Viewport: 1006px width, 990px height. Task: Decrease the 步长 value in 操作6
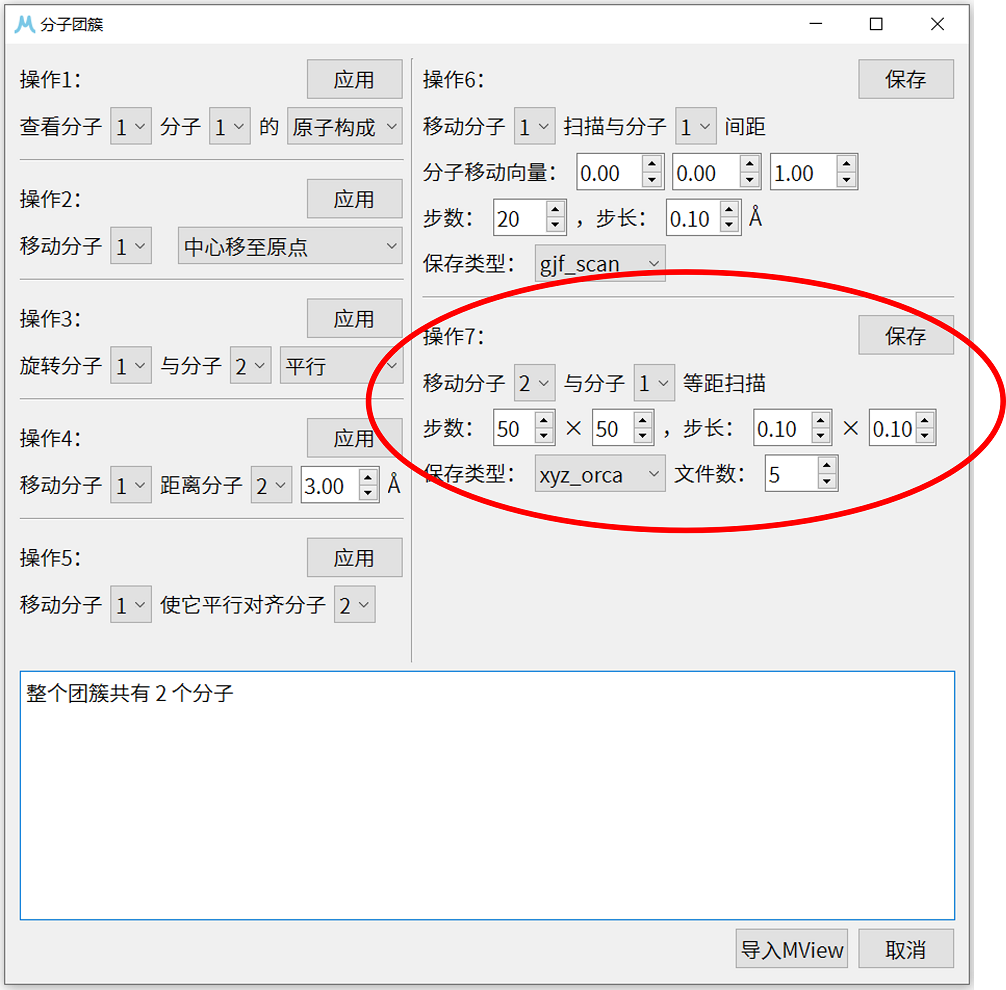[729, 224]
